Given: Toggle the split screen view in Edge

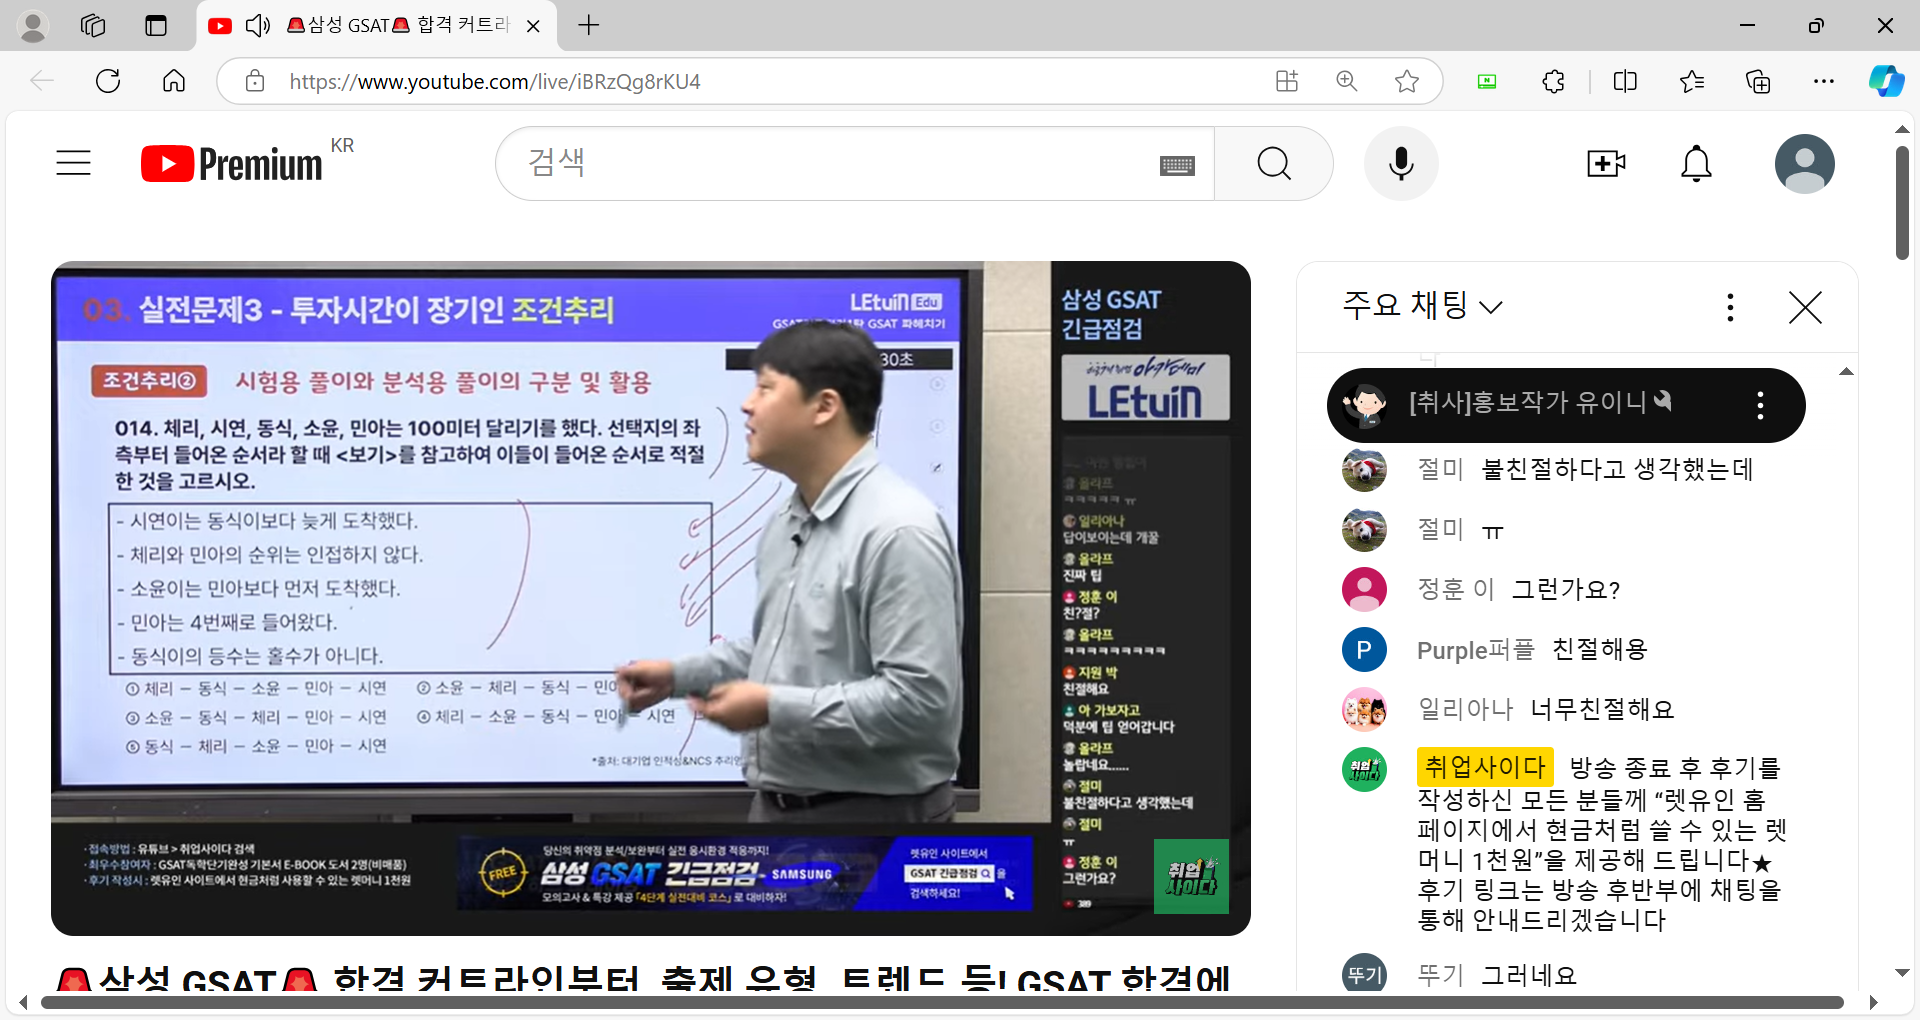Looking at the screenshot, I should point(1625,81).
